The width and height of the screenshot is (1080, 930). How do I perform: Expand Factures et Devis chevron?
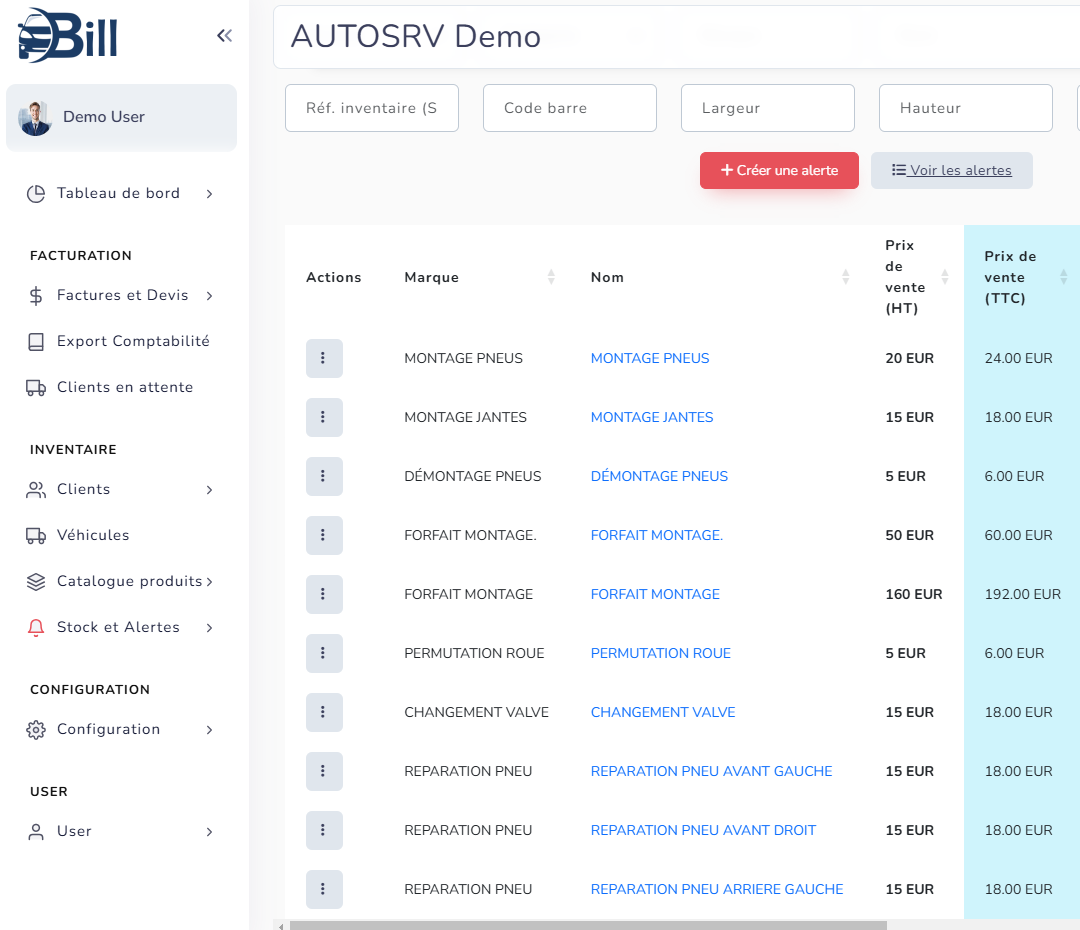209,296
